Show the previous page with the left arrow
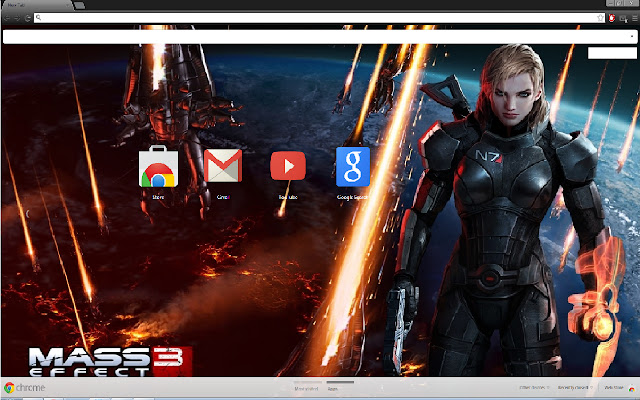640x400 pixels. point(27,213)
